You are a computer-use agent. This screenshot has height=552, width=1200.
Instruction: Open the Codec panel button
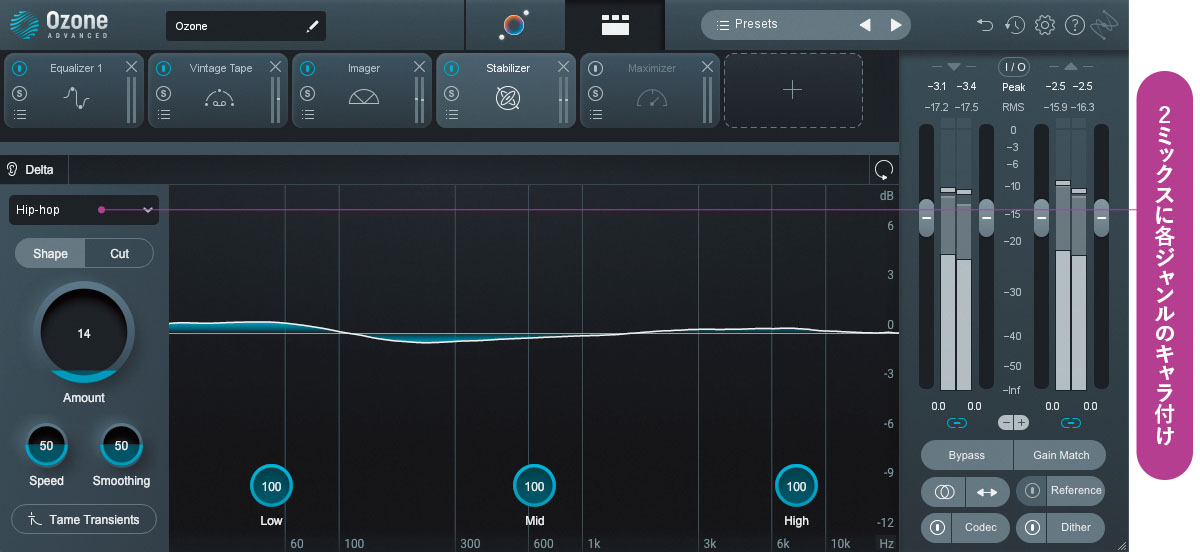click(x=981, y=527)
